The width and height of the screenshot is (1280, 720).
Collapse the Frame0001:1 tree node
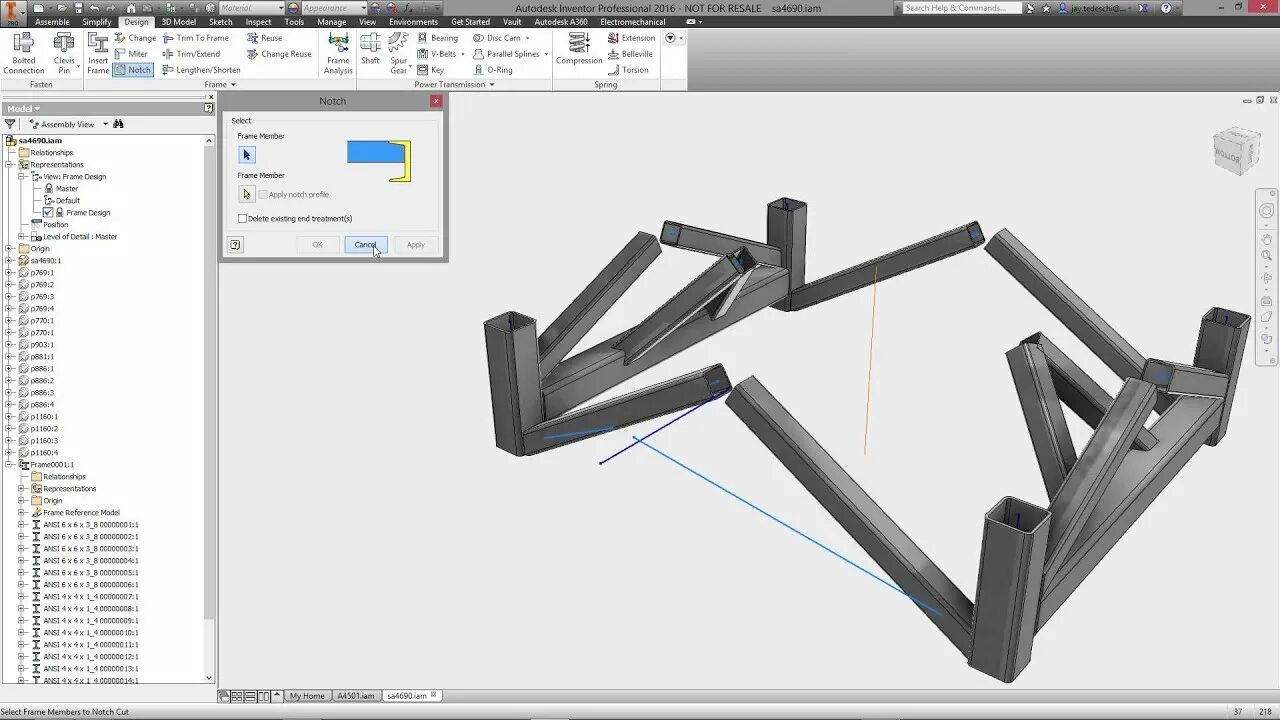tap(10, 464)
